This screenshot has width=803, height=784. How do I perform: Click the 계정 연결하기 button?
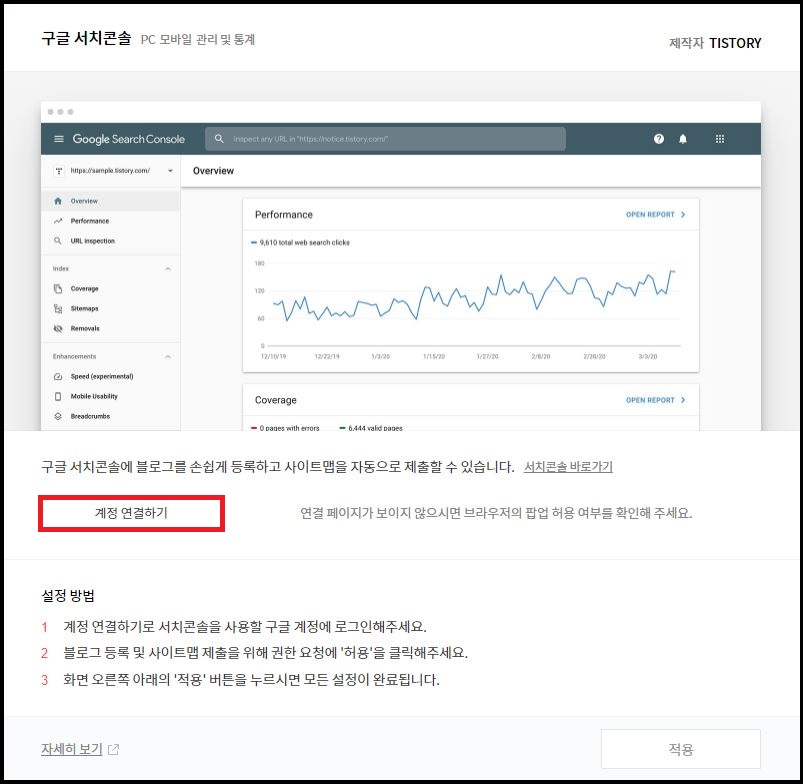coord(131,513)
